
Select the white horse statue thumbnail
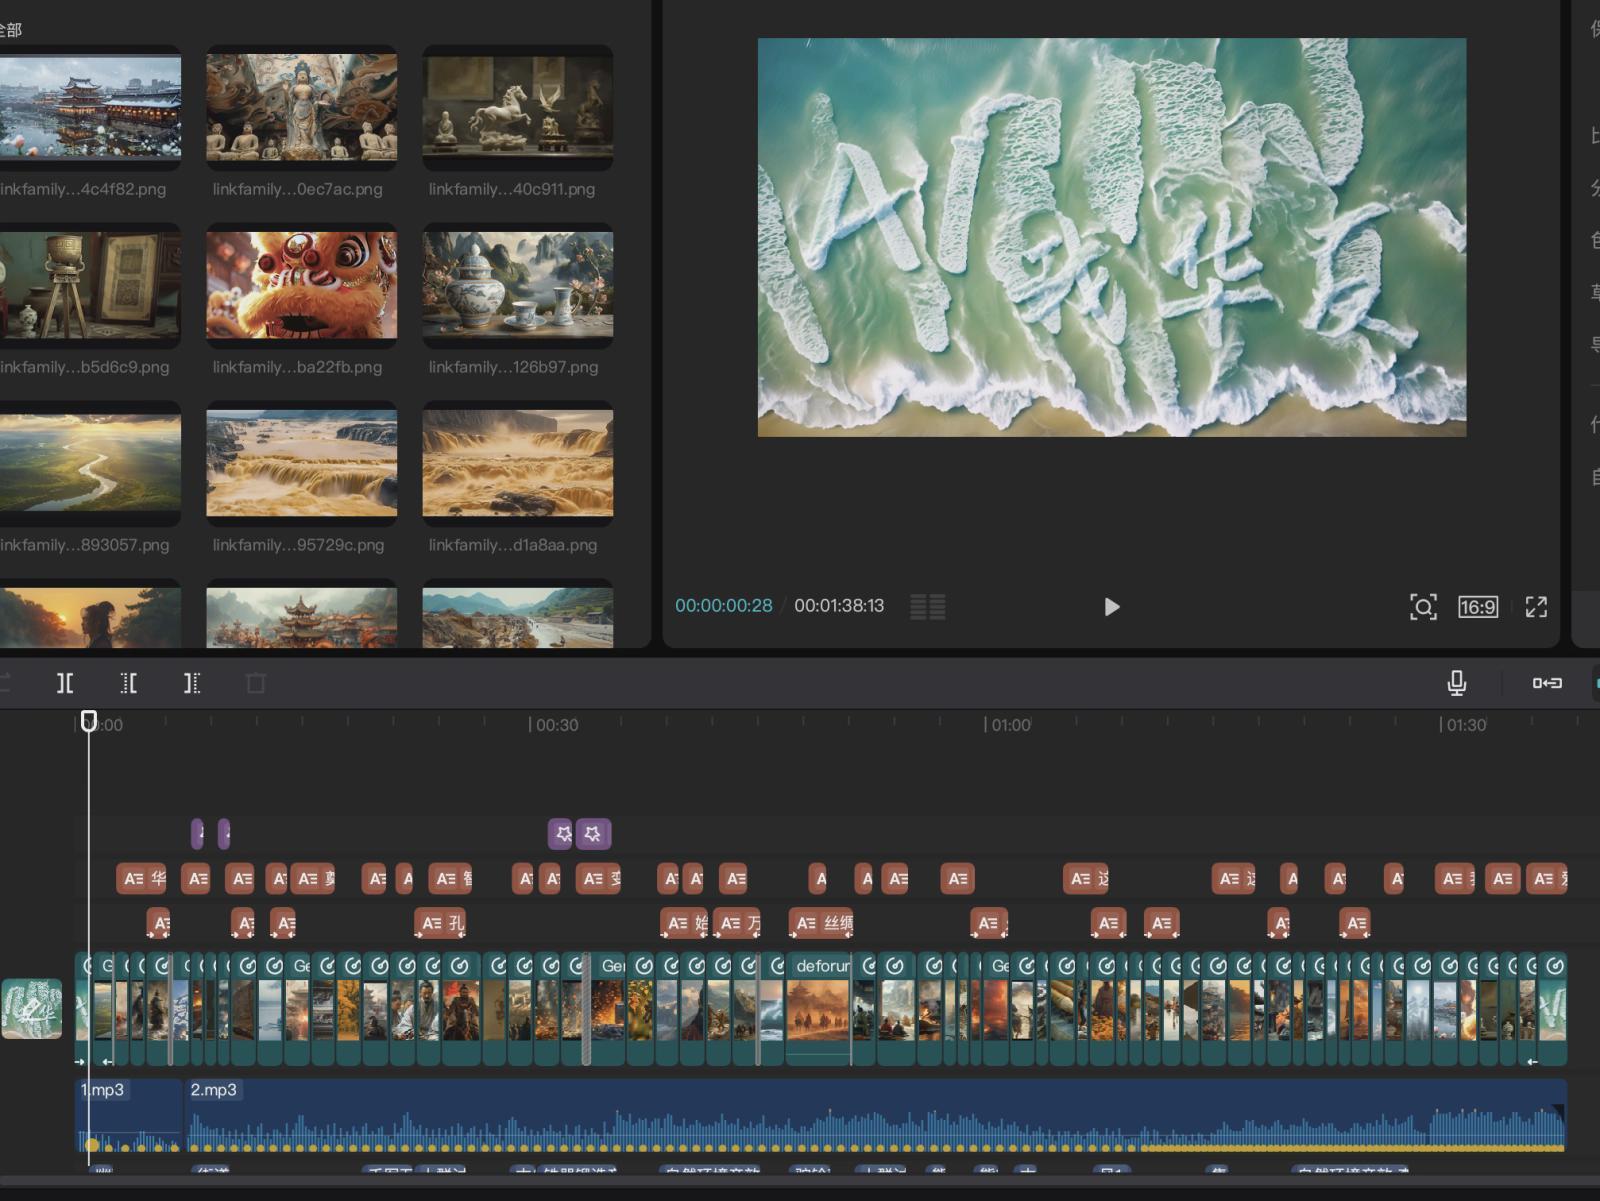pyautogui.click(x=517, y=108)
